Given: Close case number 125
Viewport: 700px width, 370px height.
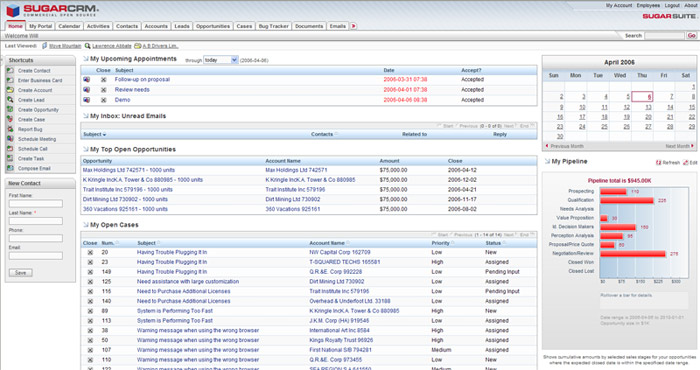Looking at the screenshot, I should coord(90,282).
